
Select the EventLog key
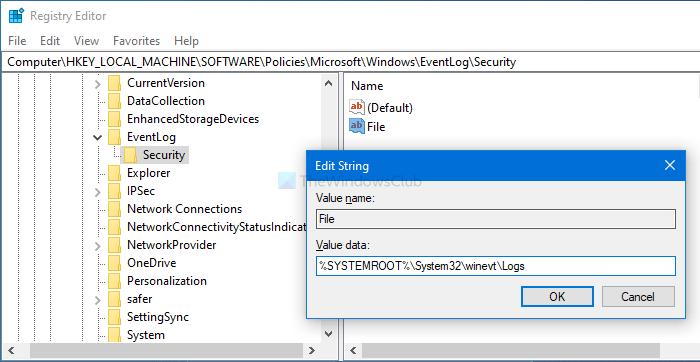coord(151,137)
